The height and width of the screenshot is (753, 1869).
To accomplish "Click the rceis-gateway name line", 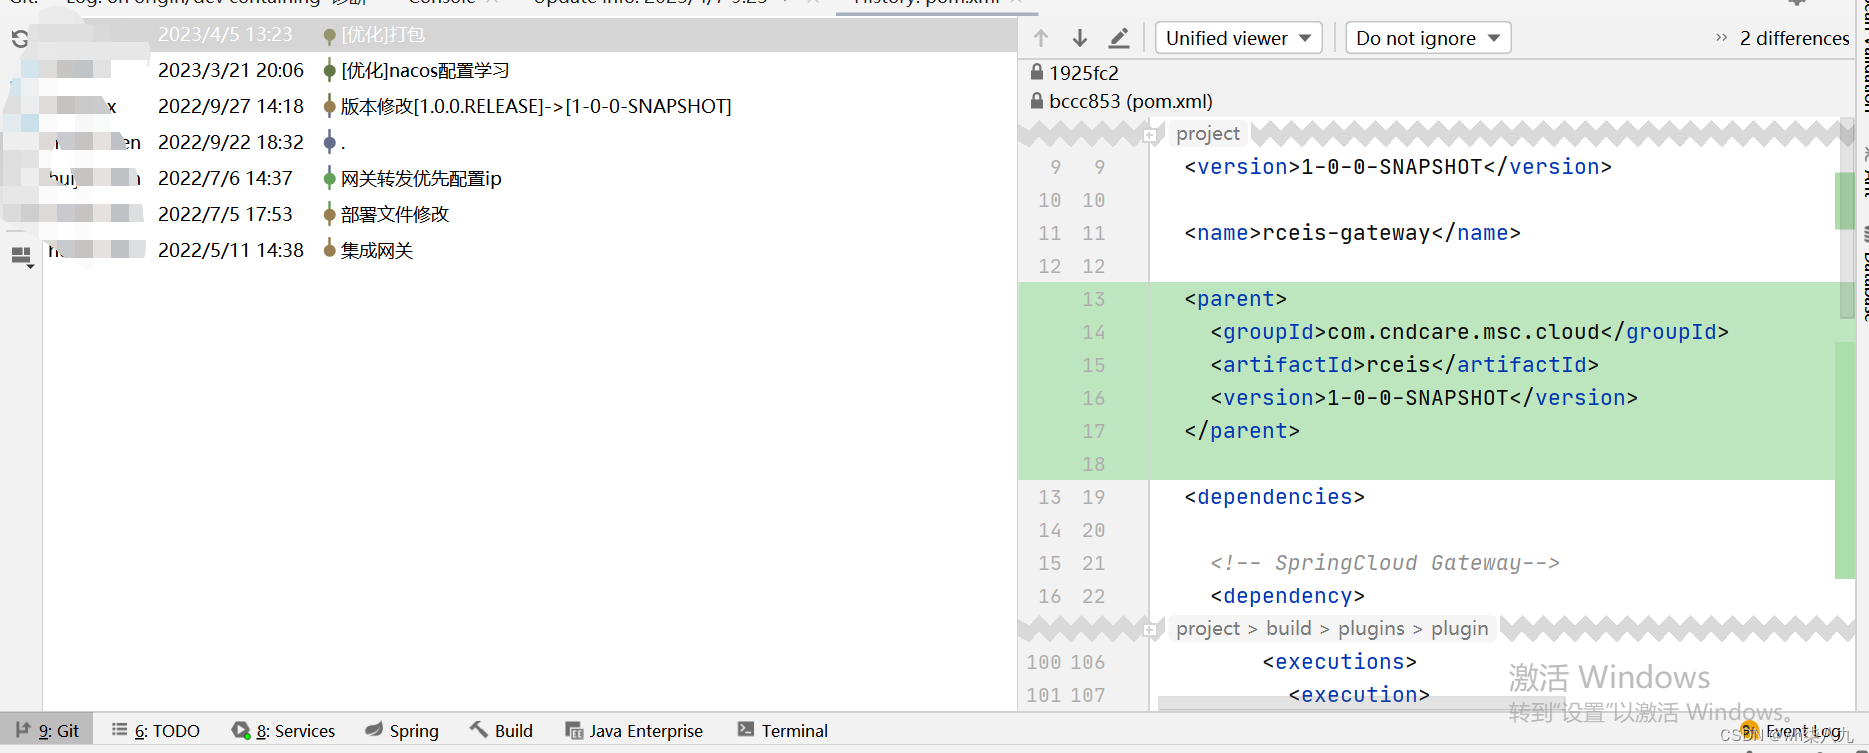I will click(x=1352, y=233).
